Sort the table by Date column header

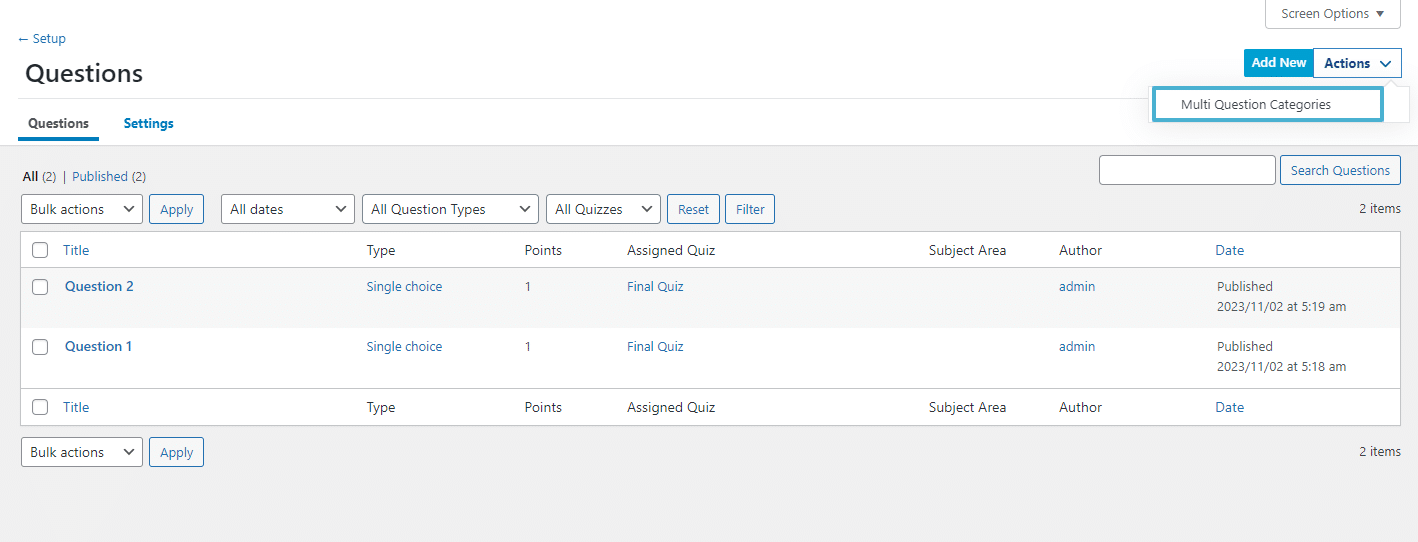[x=1230, y=250]
